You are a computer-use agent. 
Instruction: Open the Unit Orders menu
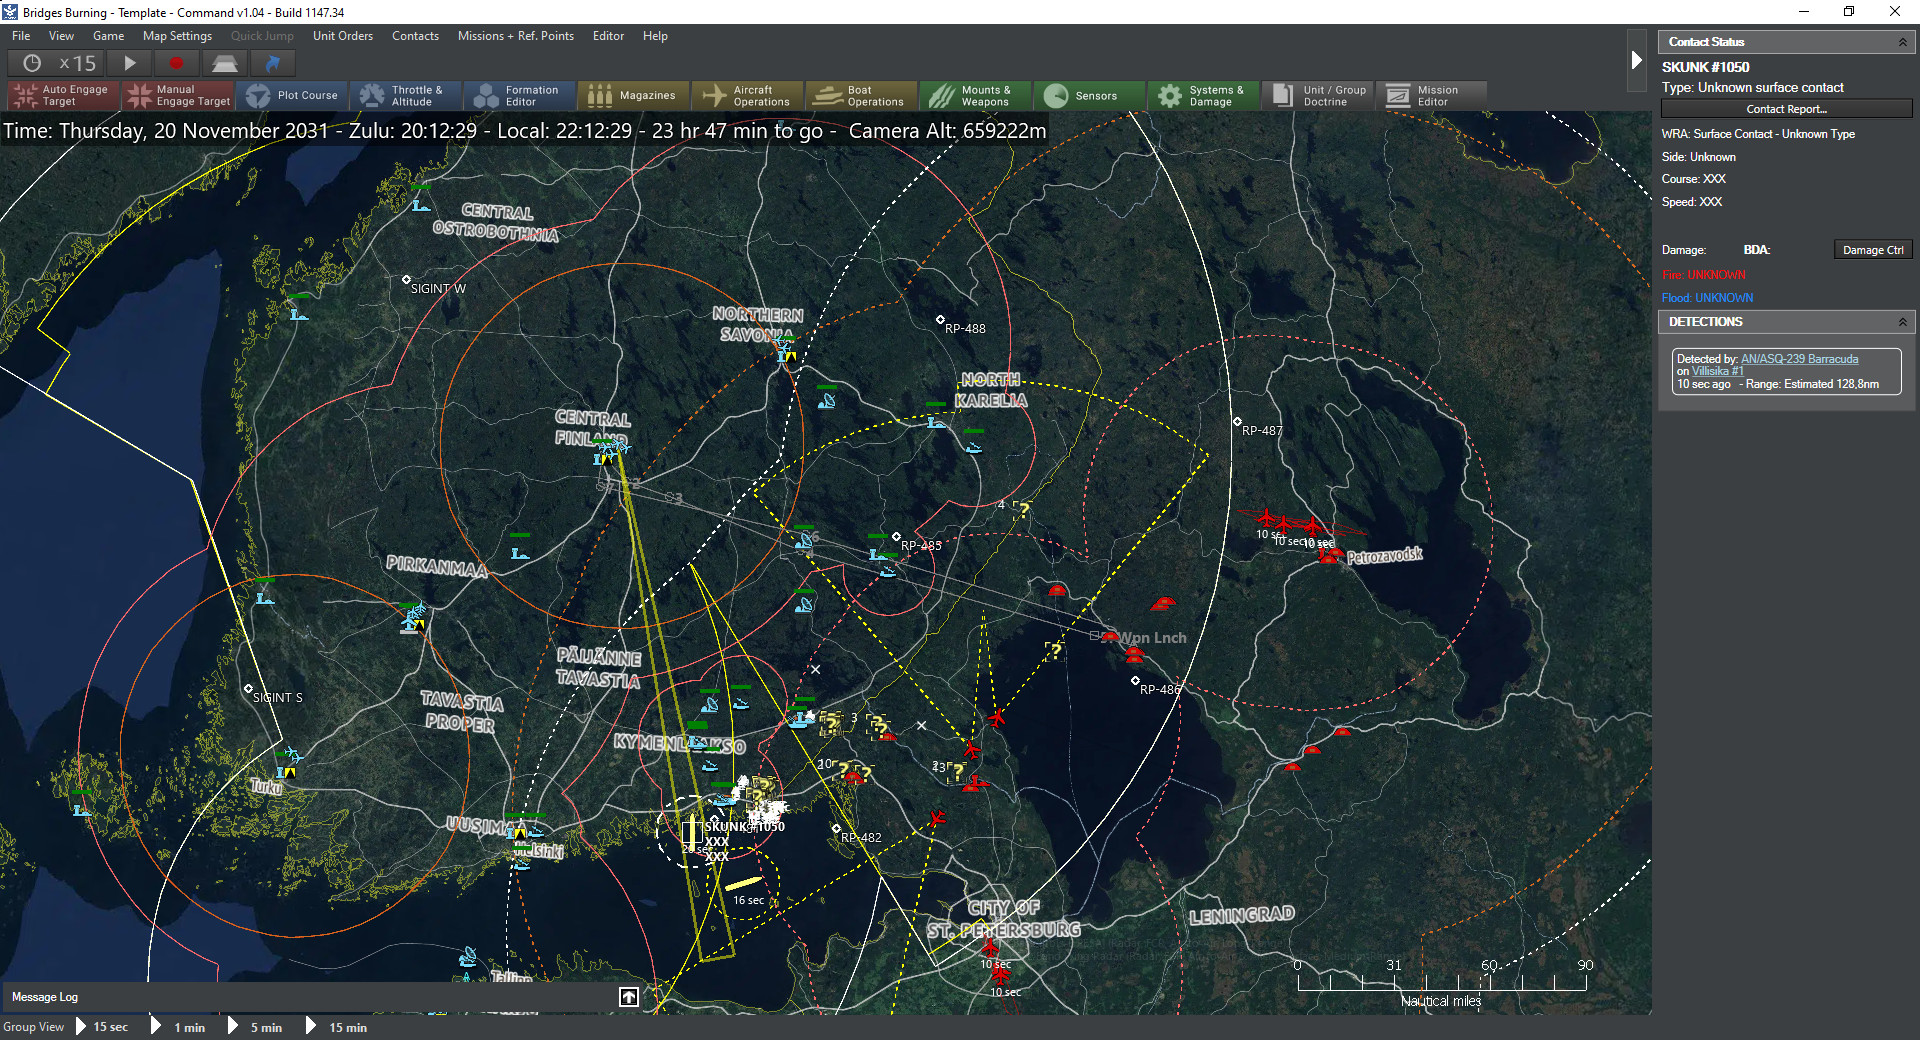pos(342,36)
